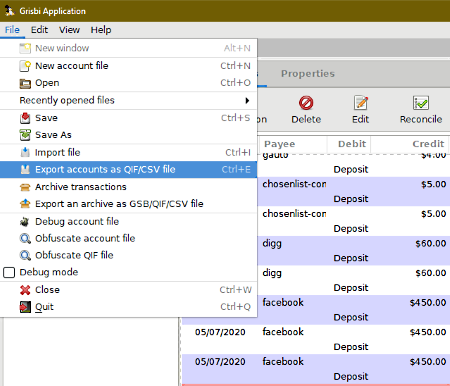Expand Recently opened files submenu arrow
Viewport: 450px width, 386px height.
247,100
